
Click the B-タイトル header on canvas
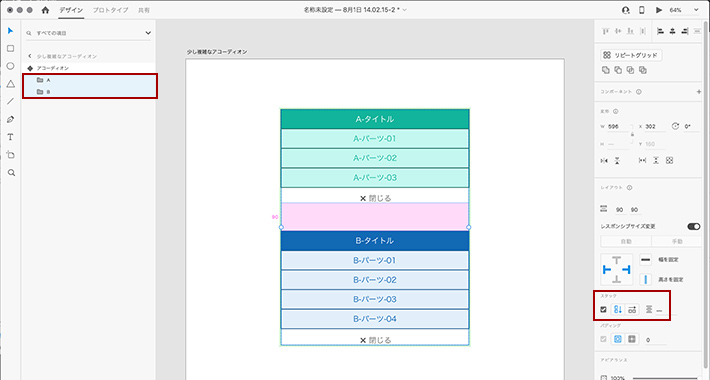point(375,241)
